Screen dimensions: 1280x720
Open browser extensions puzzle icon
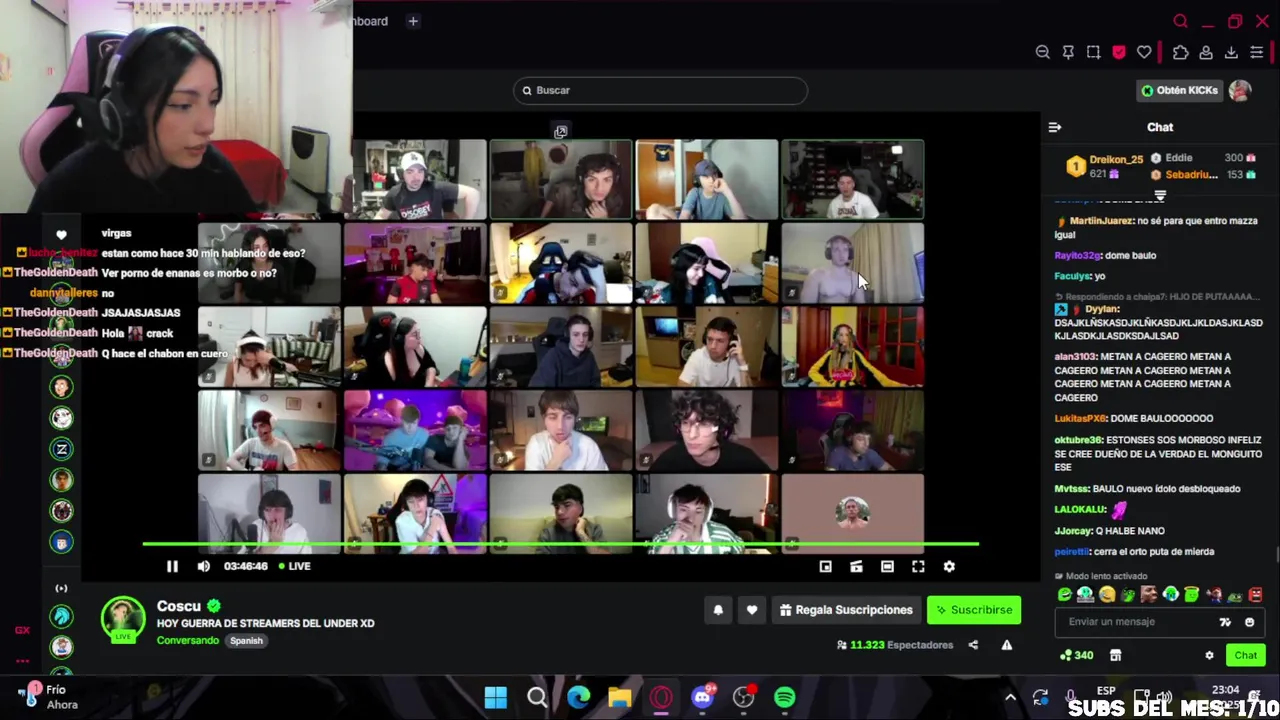[1181, 53]
